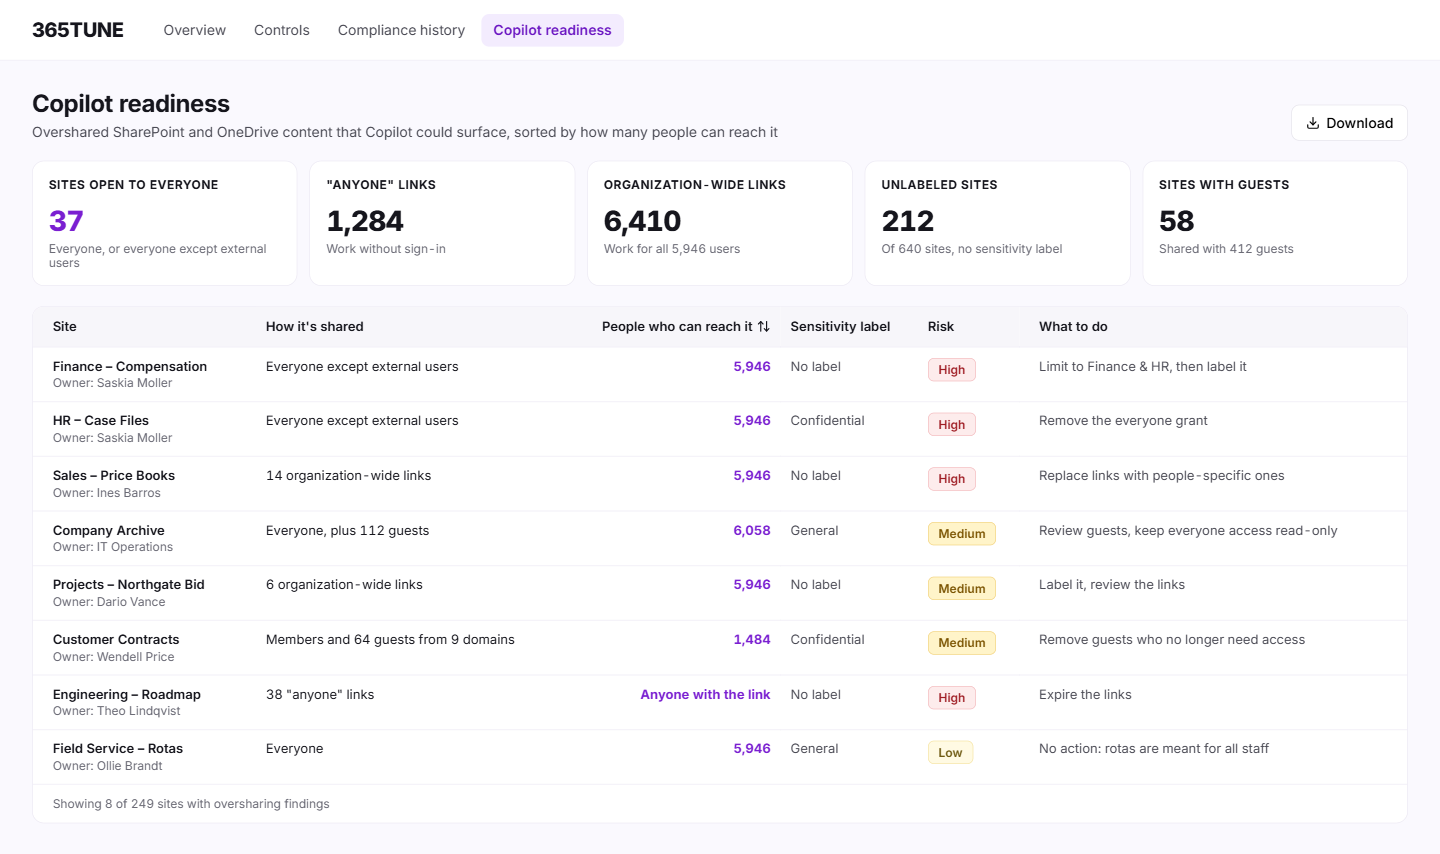This screenshot has height=854, width=1440.
Task: Click the Medium risk badge for Company Archive
Action: click(962, 534)
